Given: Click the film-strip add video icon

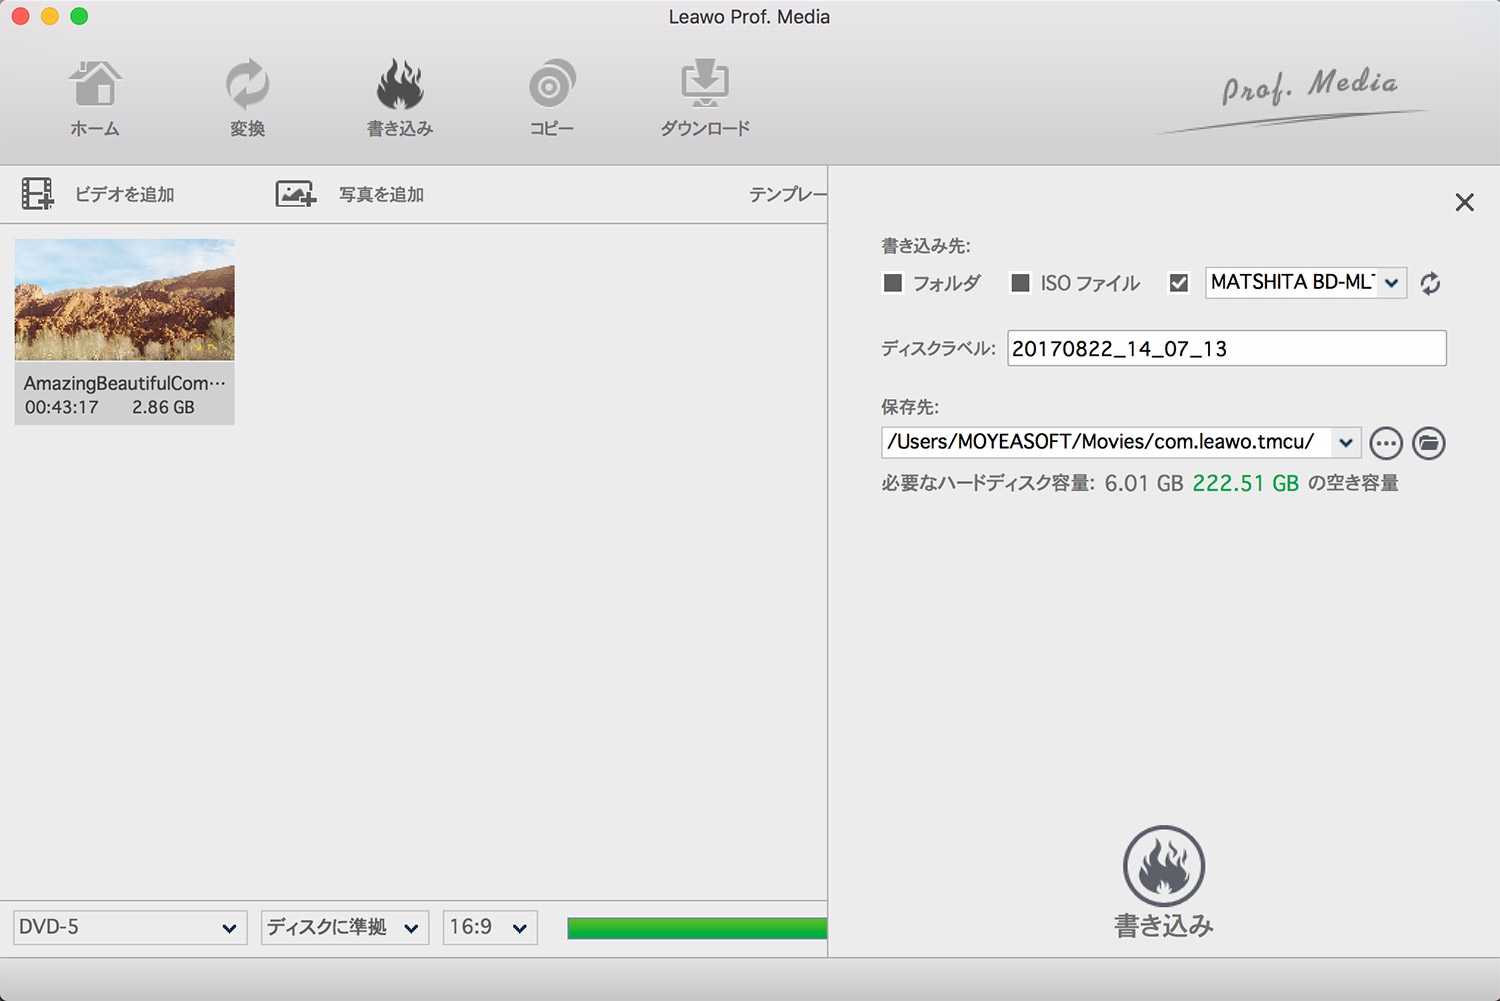Looking at the screenshot, I should (x=38, y=194).
